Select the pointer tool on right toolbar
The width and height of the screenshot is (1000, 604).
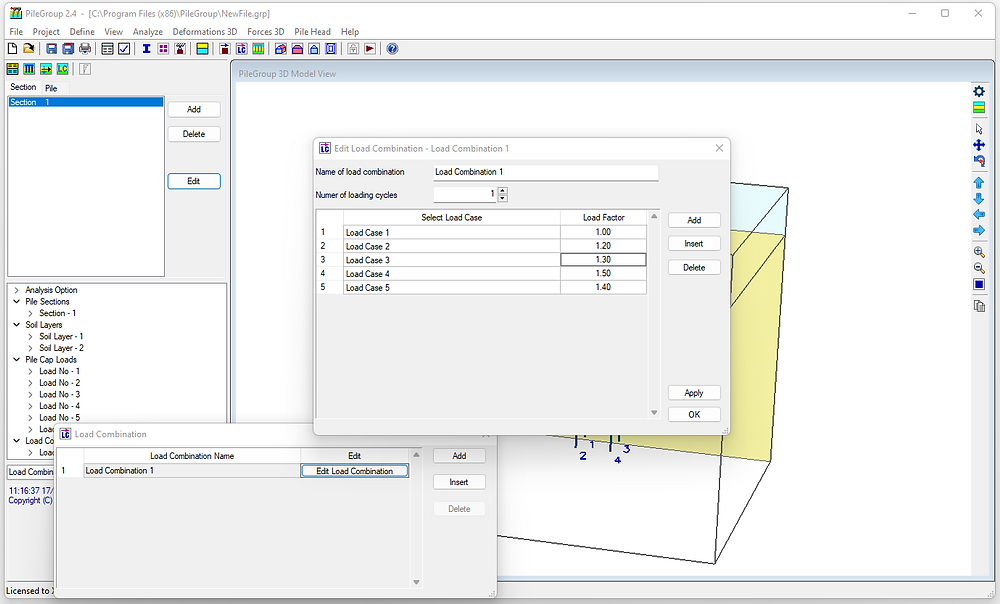(979, 128)
